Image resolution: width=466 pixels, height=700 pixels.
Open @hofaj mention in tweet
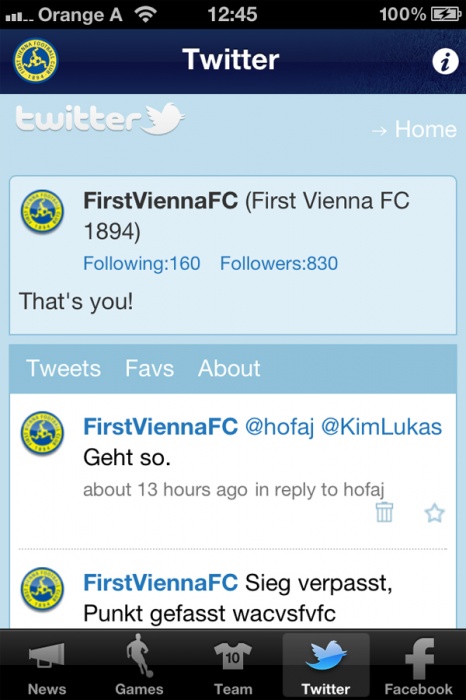tap(279, 427)
